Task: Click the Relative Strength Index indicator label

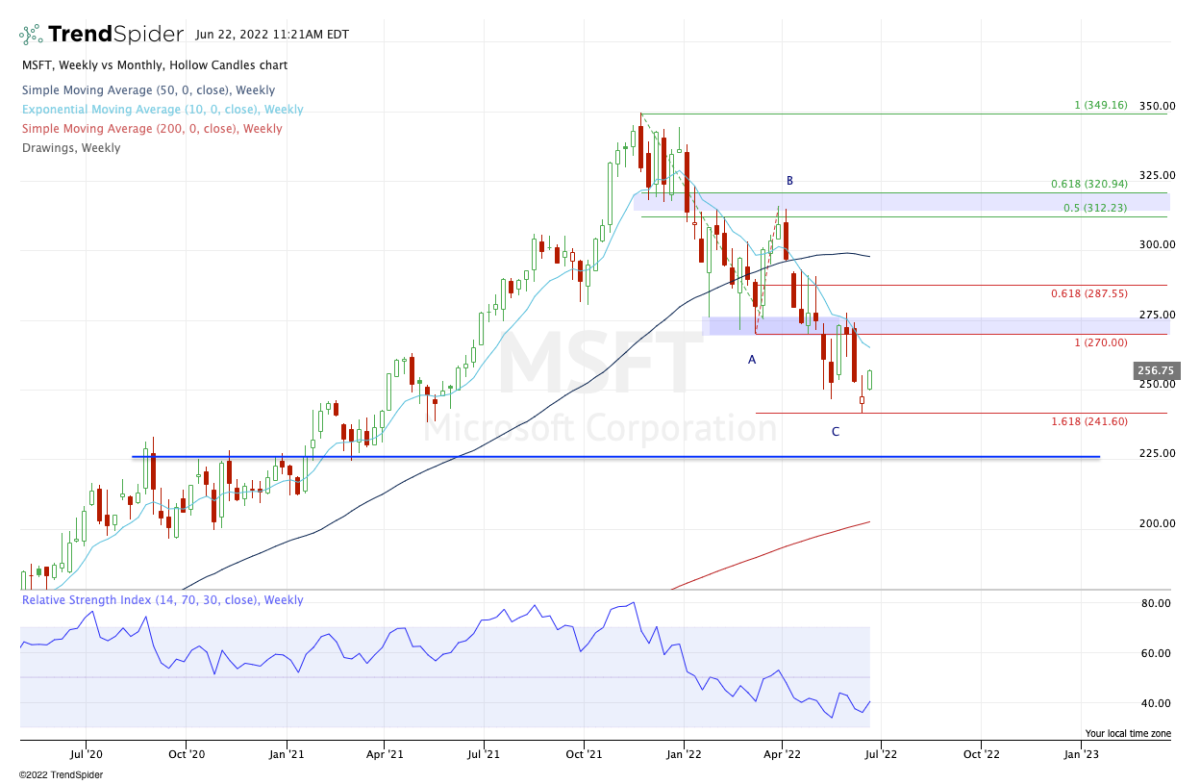Action: click(162, 600)
